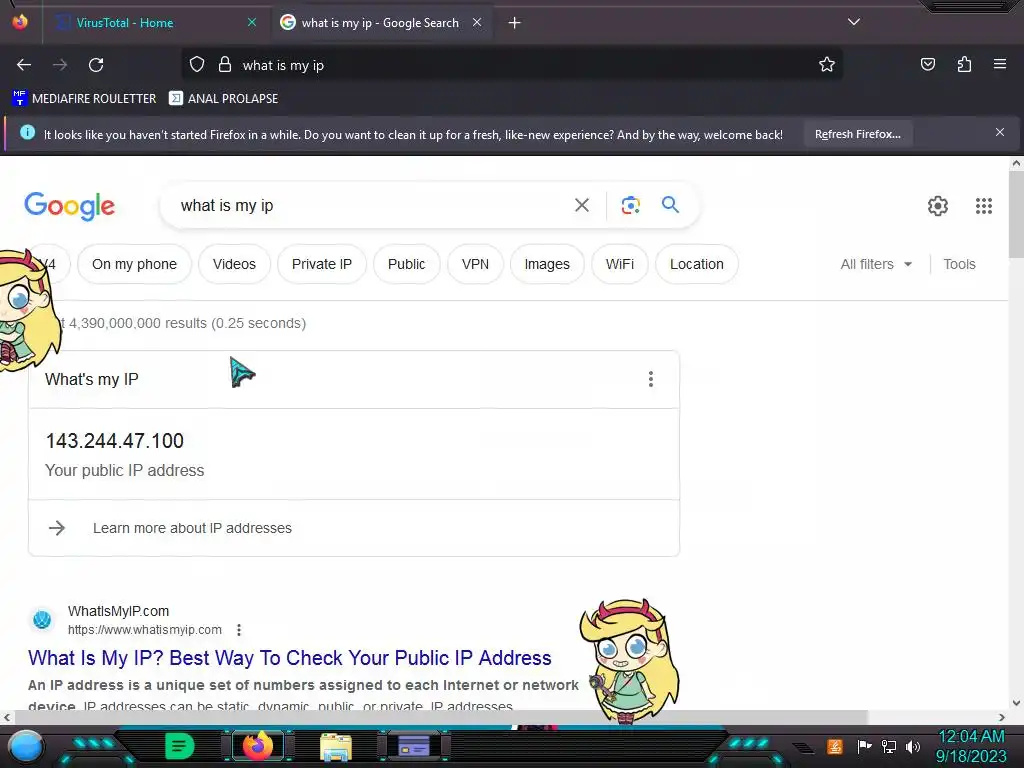Open the Save to Pocket icon
Screen dimensions: 1024x768
(x=927, y=64)
